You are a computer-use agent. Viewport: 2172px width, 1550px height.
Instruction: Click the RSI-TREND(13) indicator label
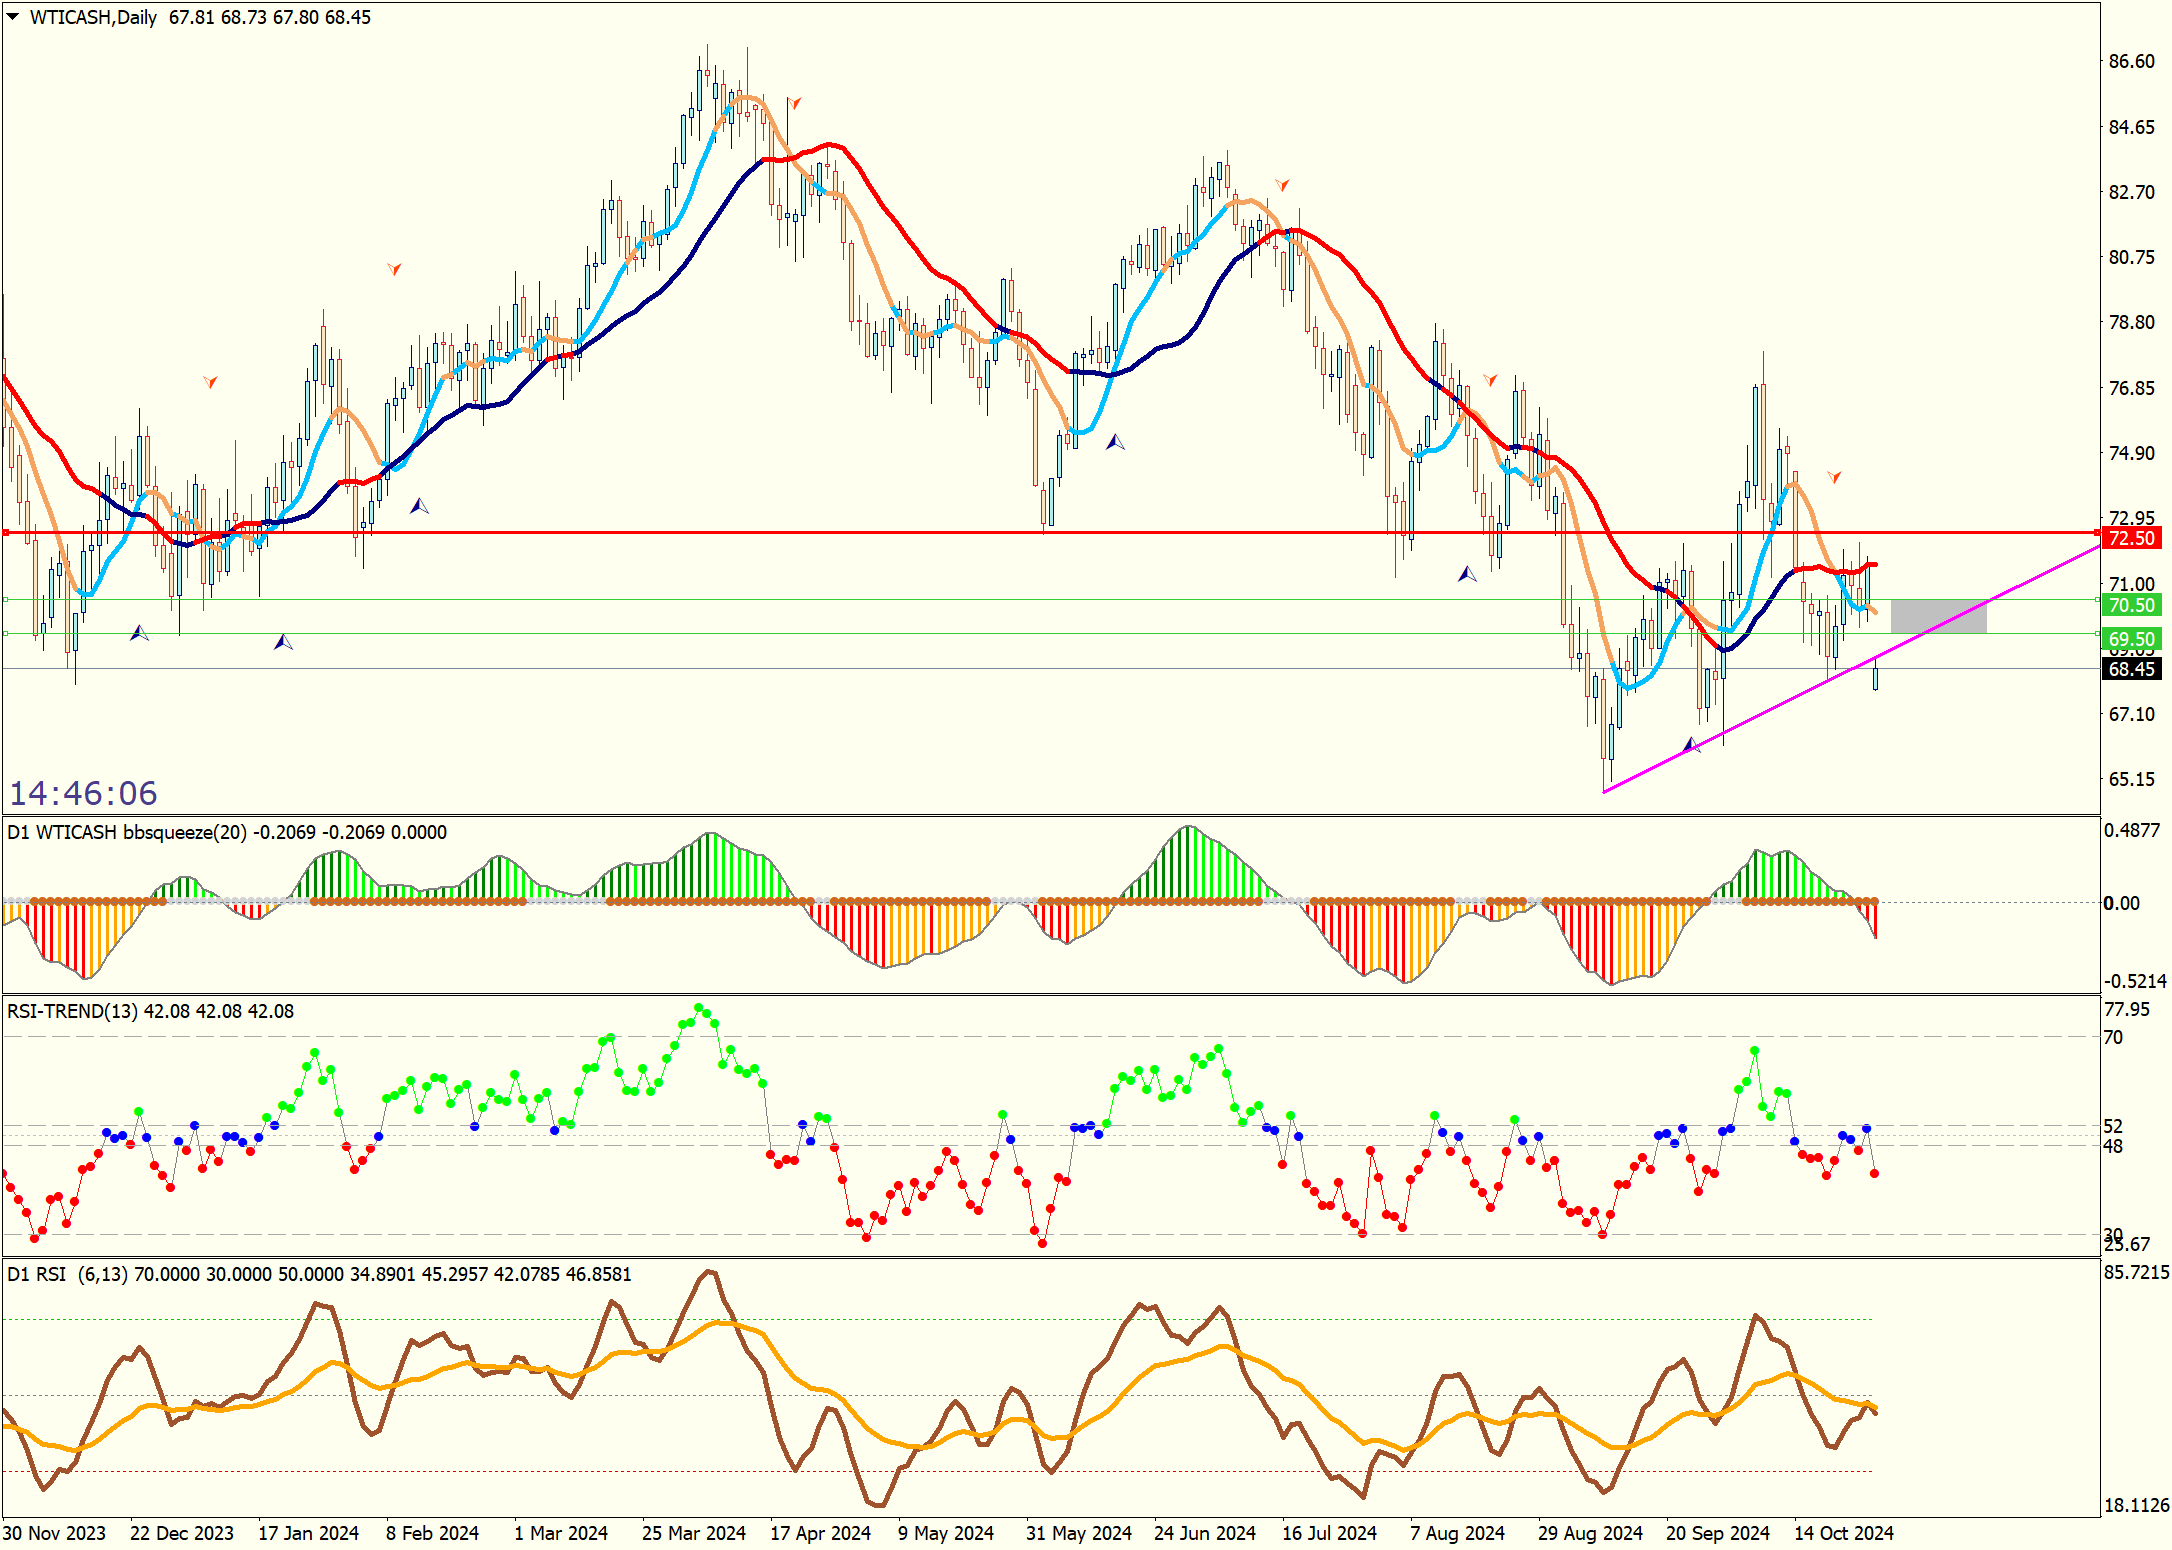[x=71, y=1011]
